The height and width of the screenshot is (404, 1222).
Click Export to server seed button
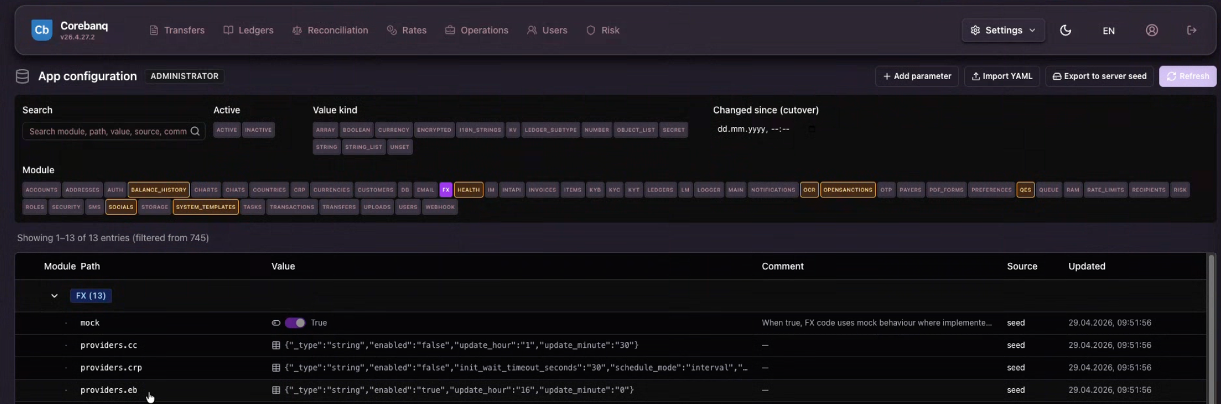tap(1099, 76)
